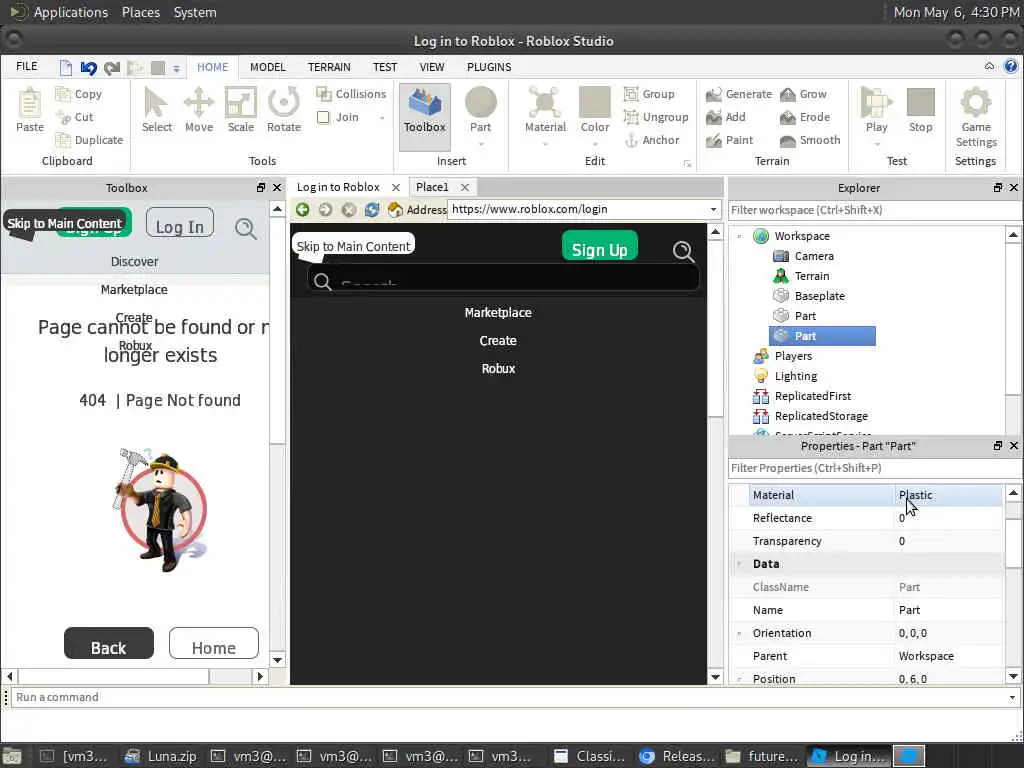Reload the browser page
The width and height of the screenshot is (1024, 768).
[372, 210]
